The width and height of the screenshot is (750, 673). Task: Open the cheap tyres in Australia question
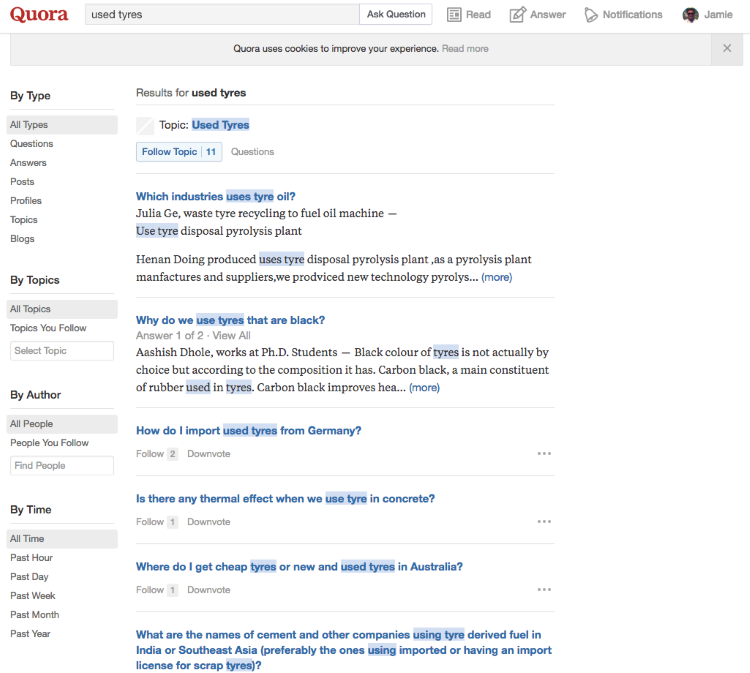click(299, 566)
